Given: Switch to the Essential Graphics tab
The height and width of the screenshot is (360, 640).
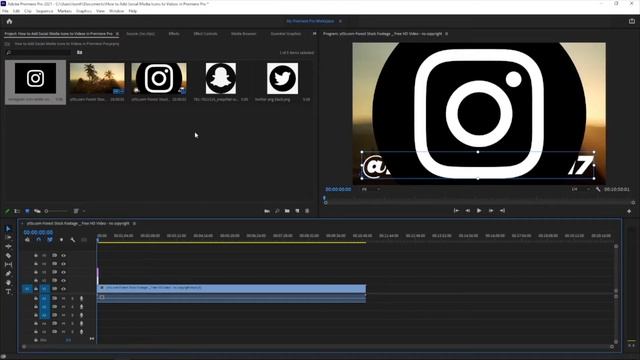Looking at the screenshot, I should (x=286, y=34).
